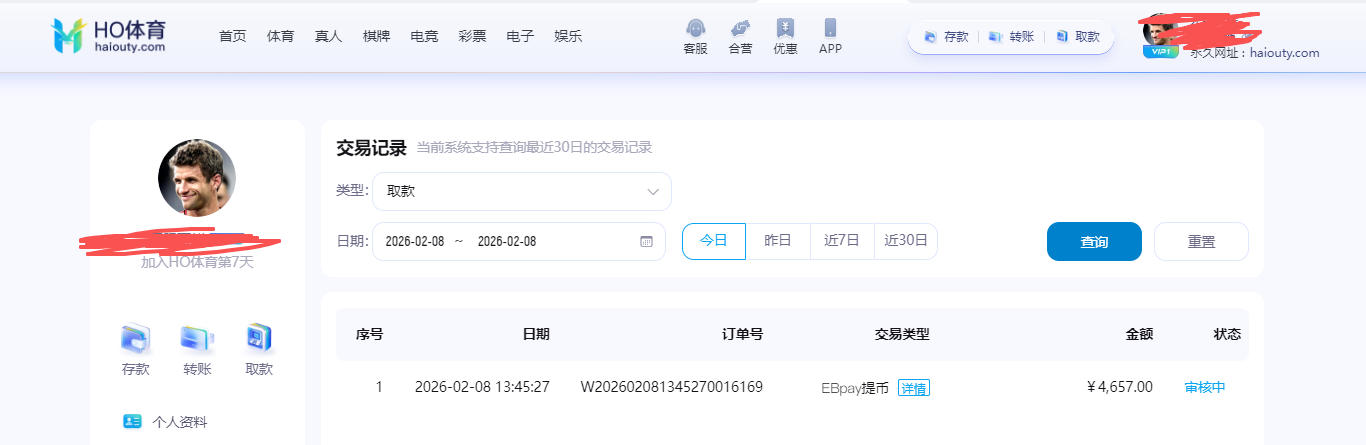Click the 重置 reset button

point(1201,241)
